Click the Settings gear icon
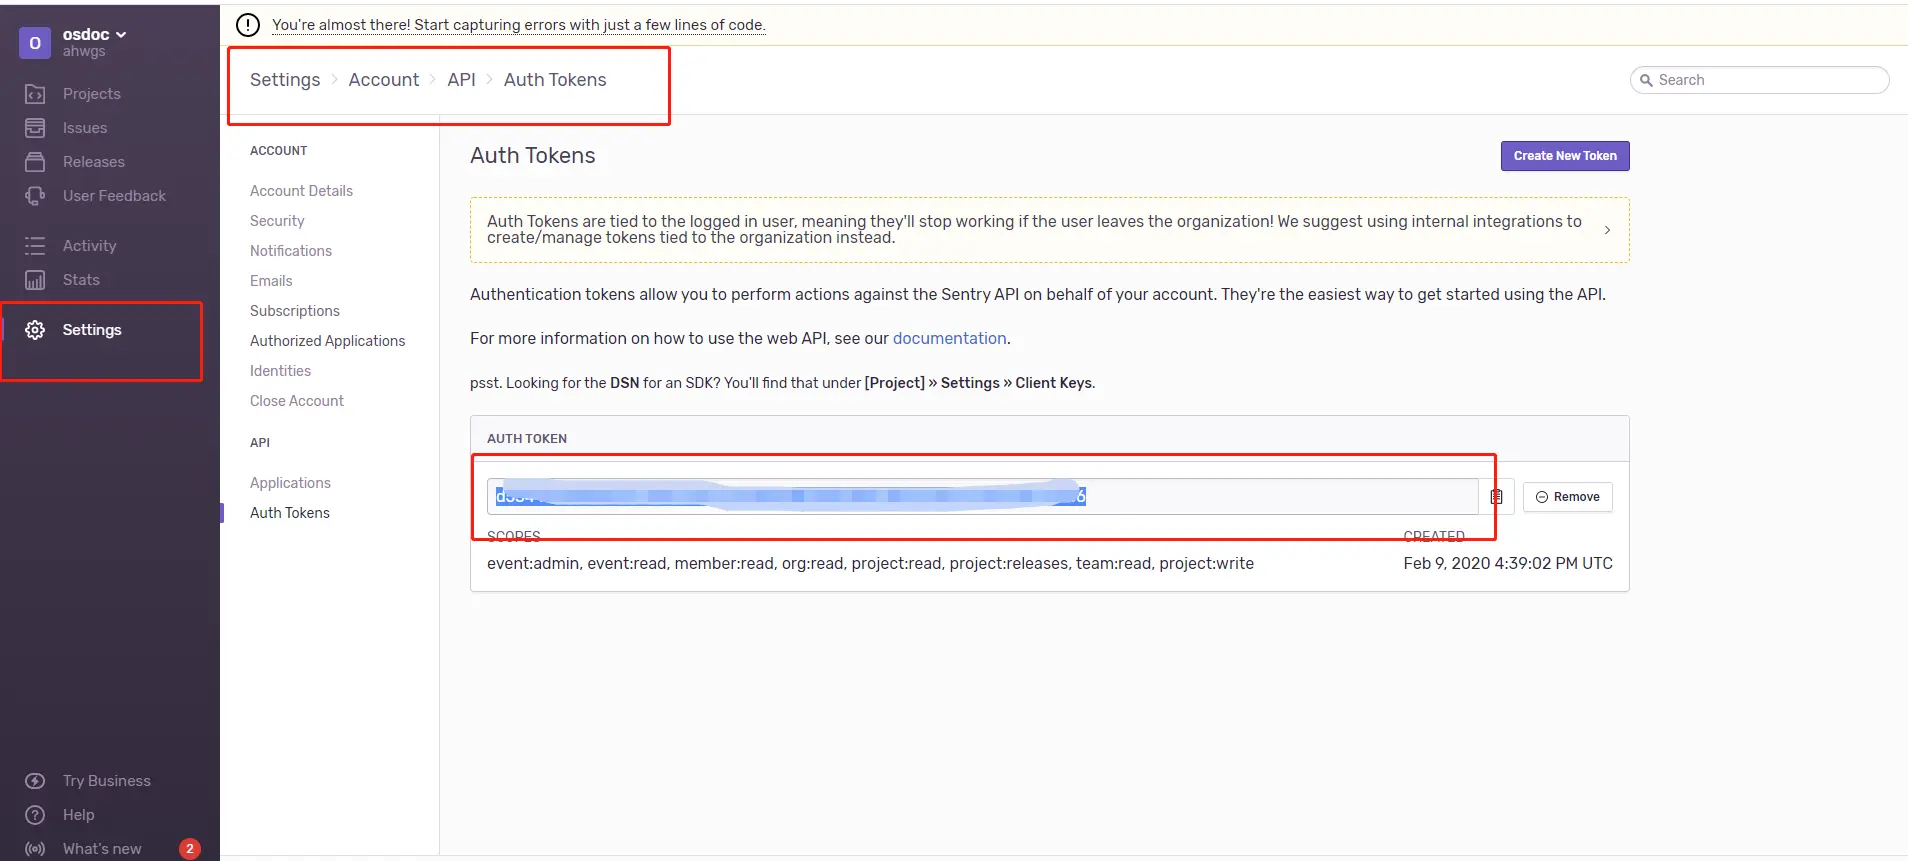This screenshot has width=1908, height=861. point(35,330)
